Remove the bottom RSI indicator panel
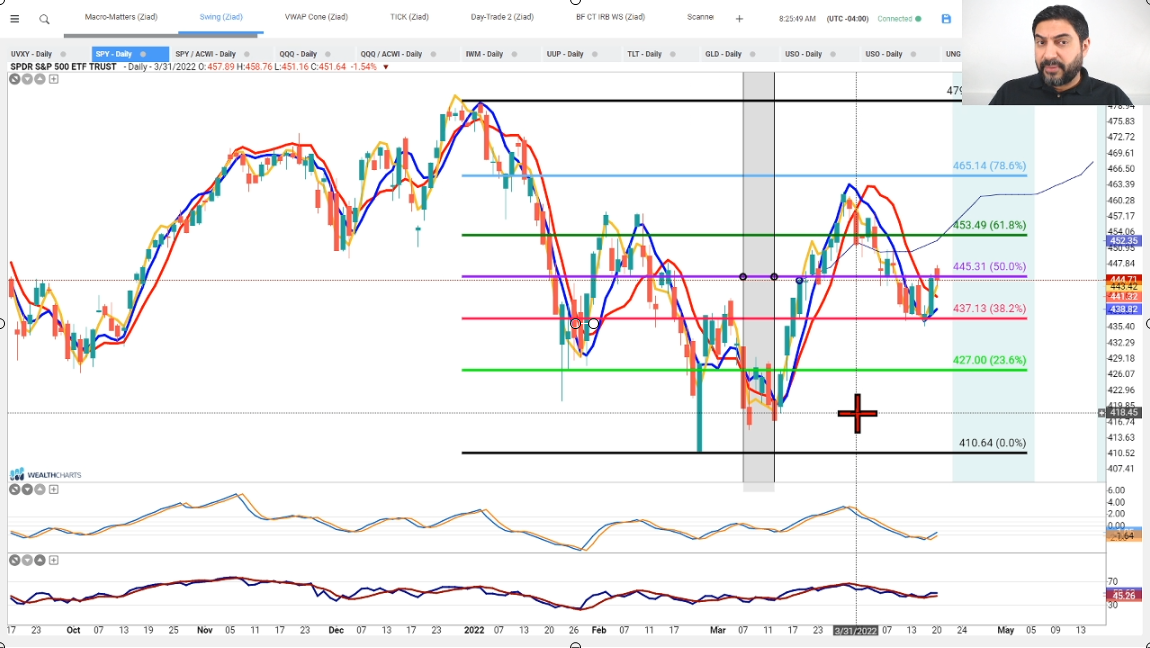The height and width of the screenshot is (648, 1150). (x=14, y=560)
